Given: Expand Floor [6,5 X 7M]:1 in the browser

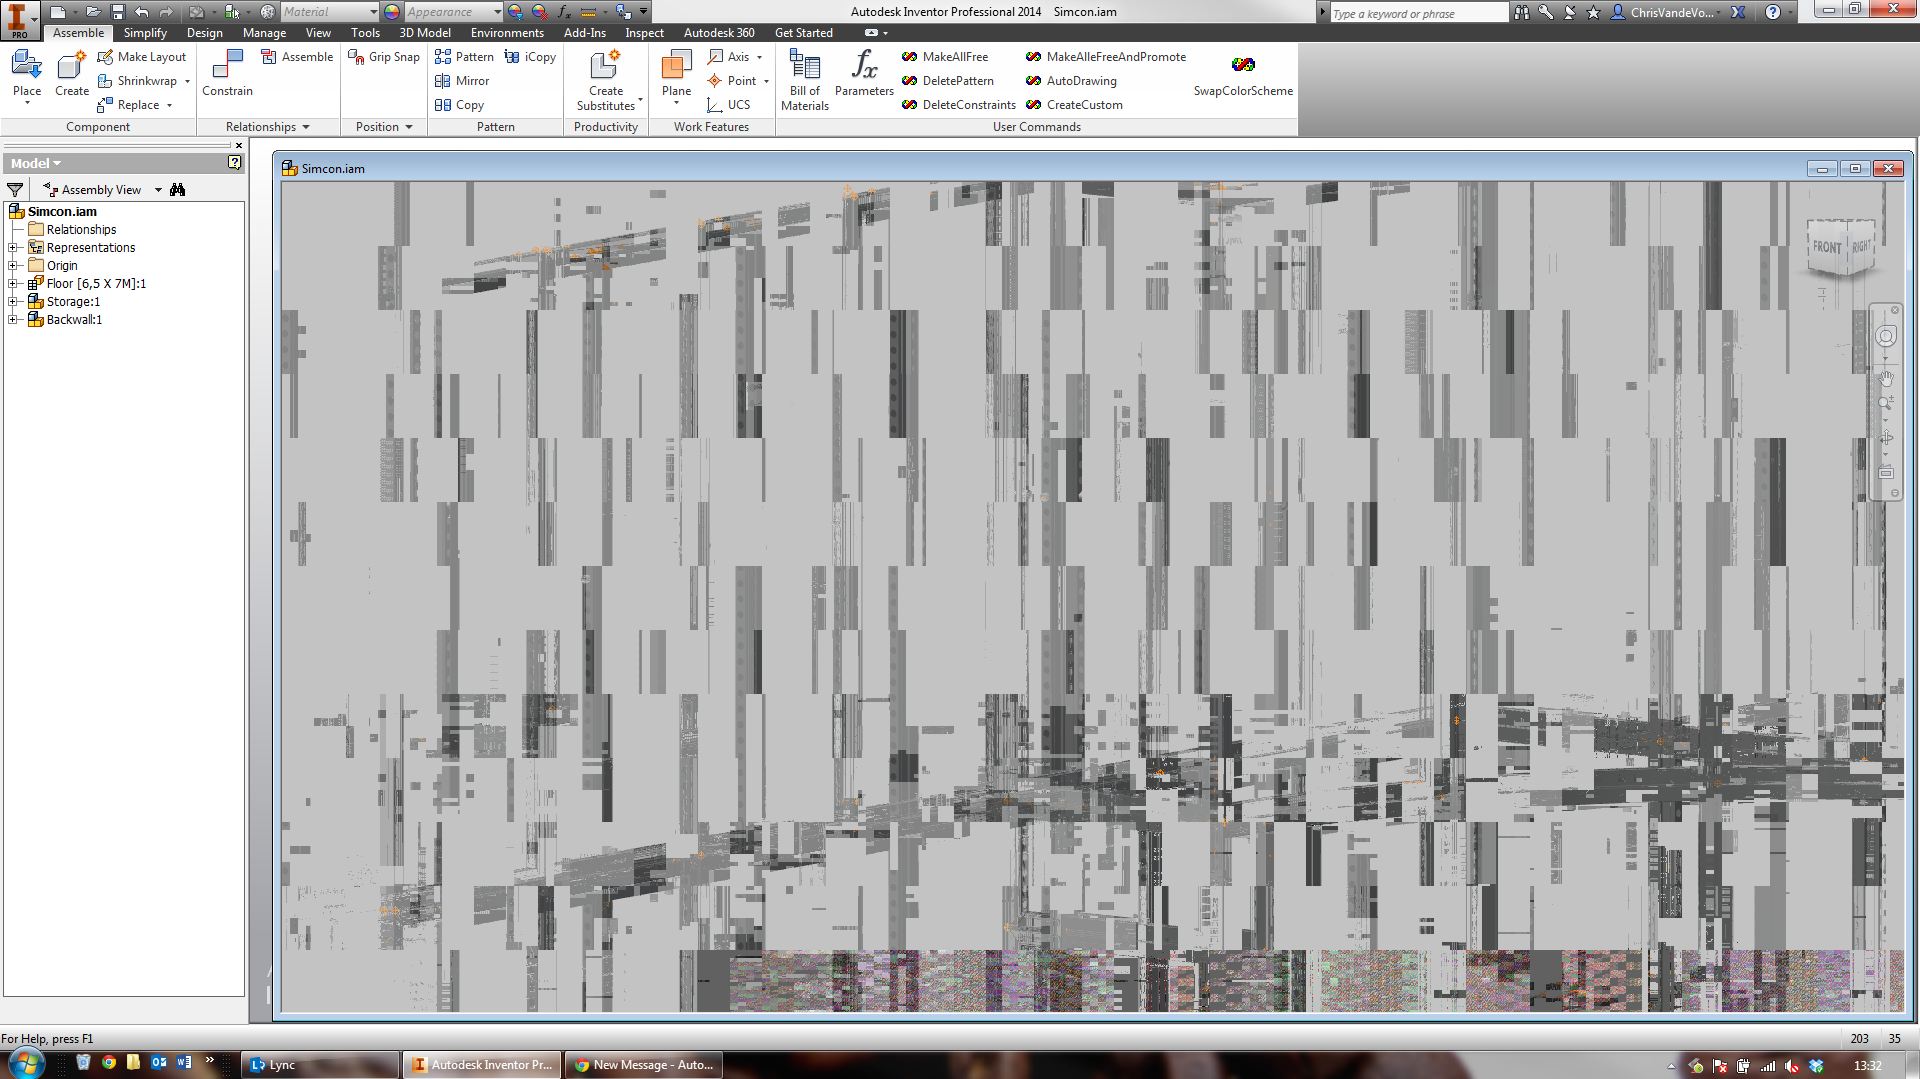Looking at the screenshot, I should [x=12, y=283].
